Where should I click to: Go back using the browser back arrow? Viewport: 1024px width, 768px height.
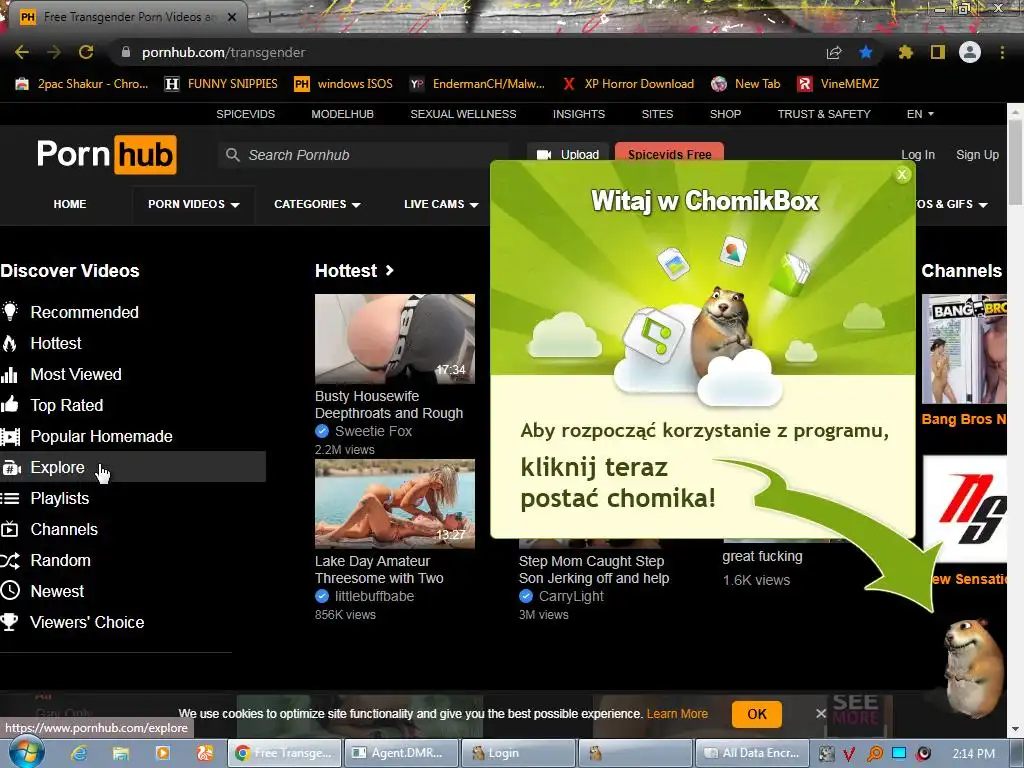(x=22, y=52)
